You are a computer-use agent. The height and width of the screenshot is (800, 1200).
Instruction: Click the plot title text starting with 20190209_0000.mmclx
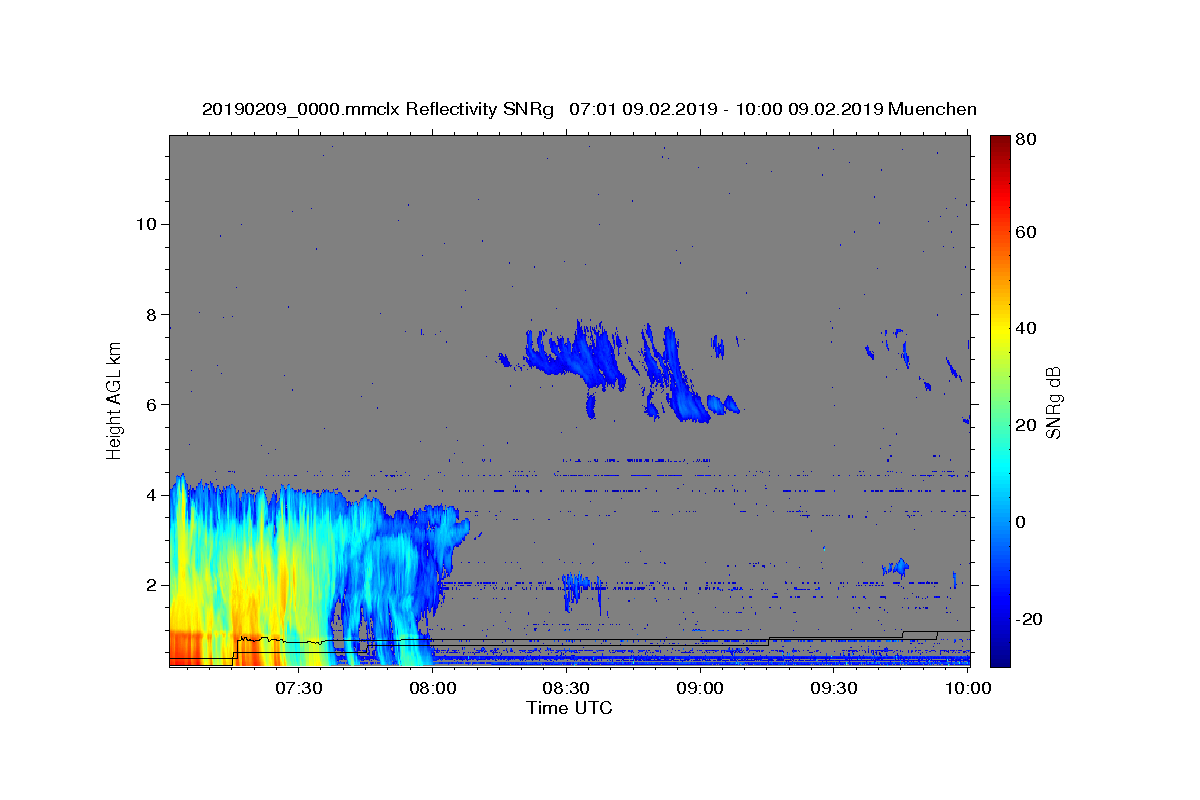point(589,109)
